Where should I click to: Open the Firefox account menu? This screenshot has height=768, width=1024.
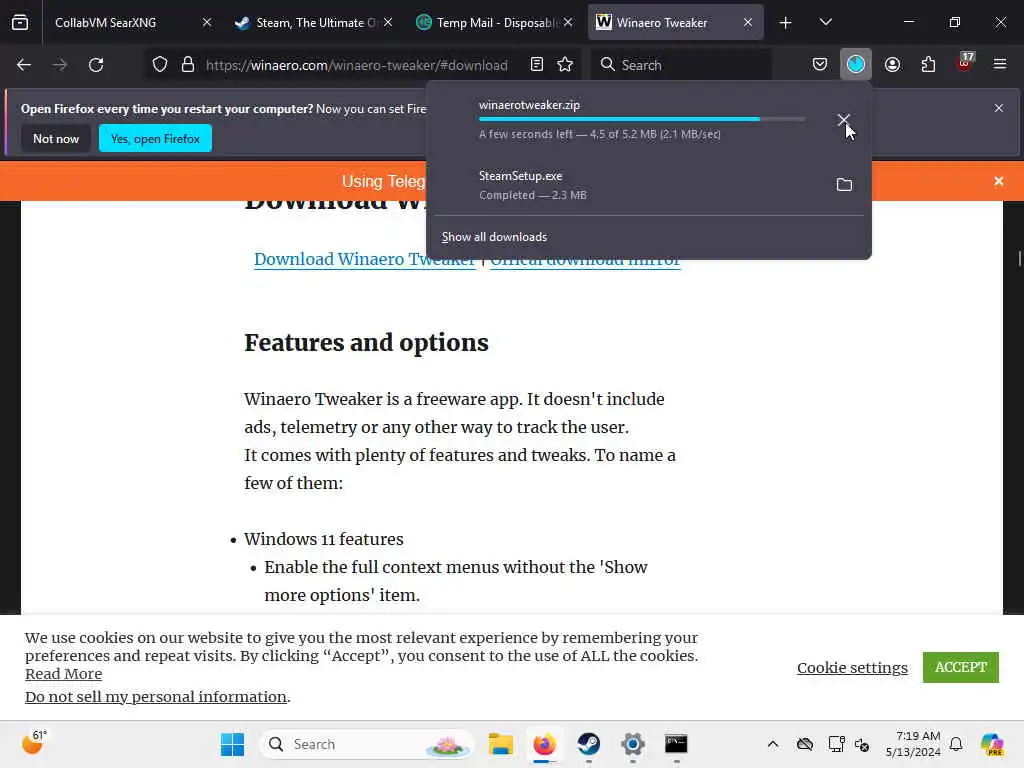pyautogui.click(x=892, y=65)
